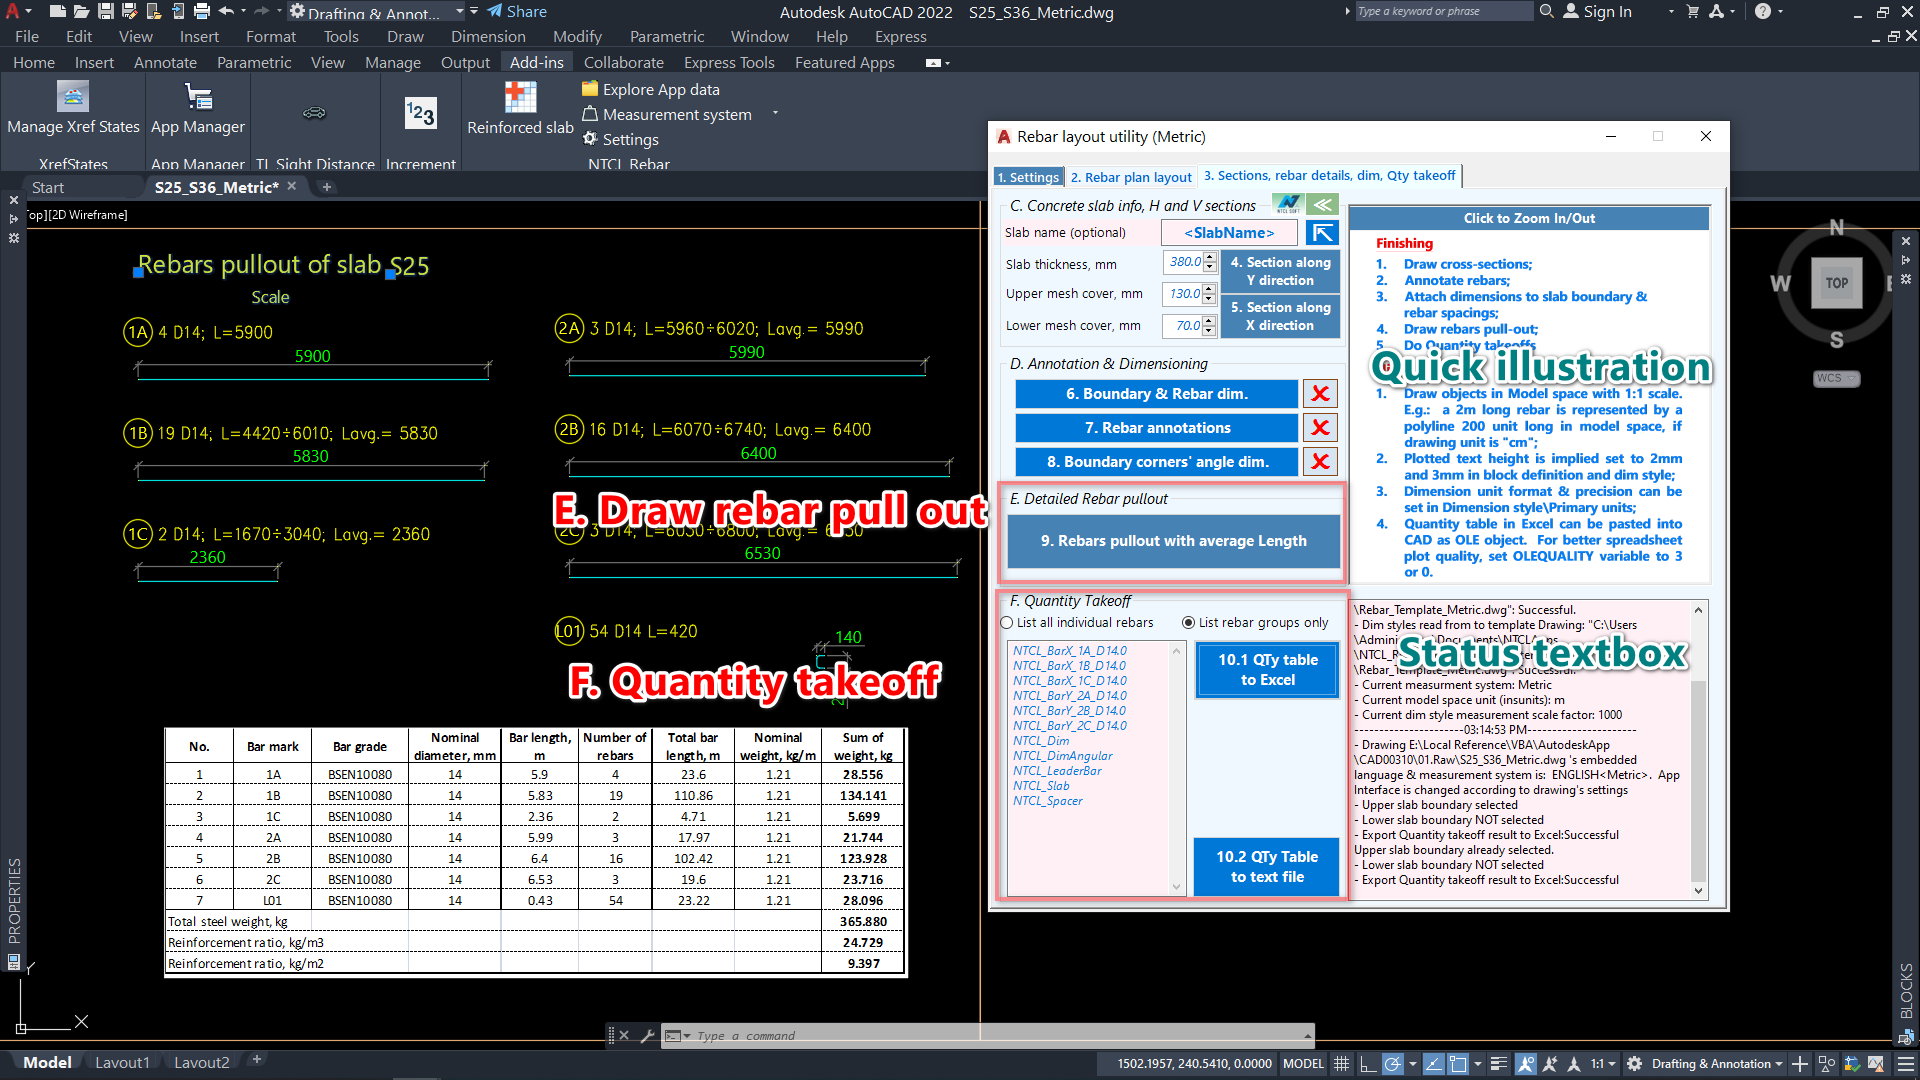Click the pick slab arrow icon
Viewport: 1920px width, 1080px height.
point(1322,233)
